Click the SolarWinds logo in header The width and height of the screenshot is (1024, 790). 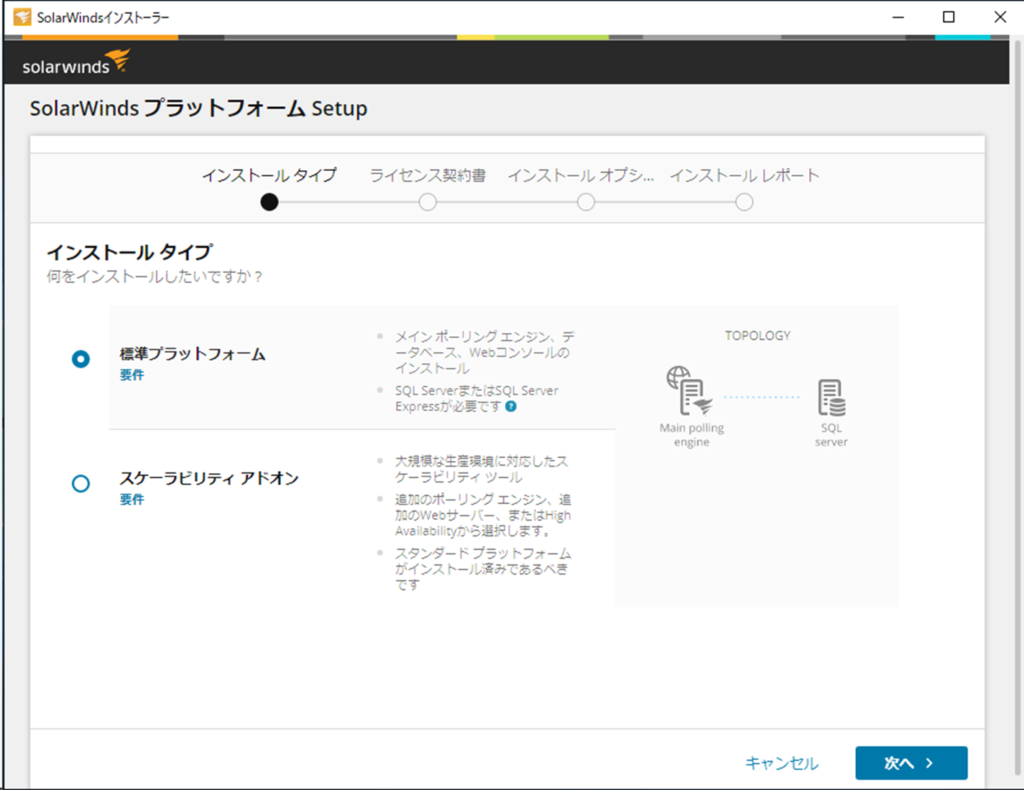pos(76,62)
